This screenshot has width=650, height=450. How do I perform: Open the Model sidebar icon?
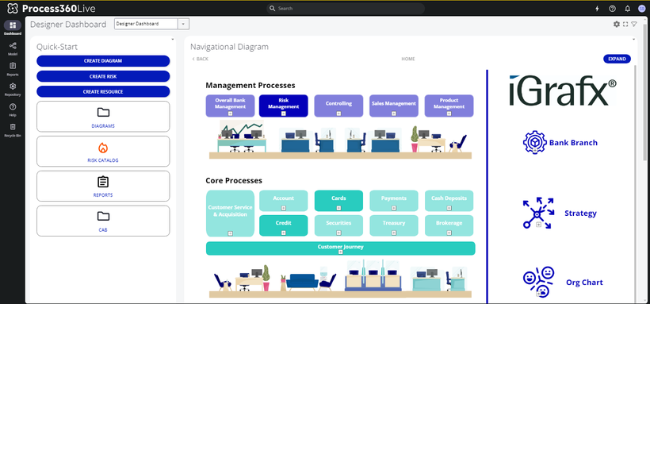[x=12, y=48]
